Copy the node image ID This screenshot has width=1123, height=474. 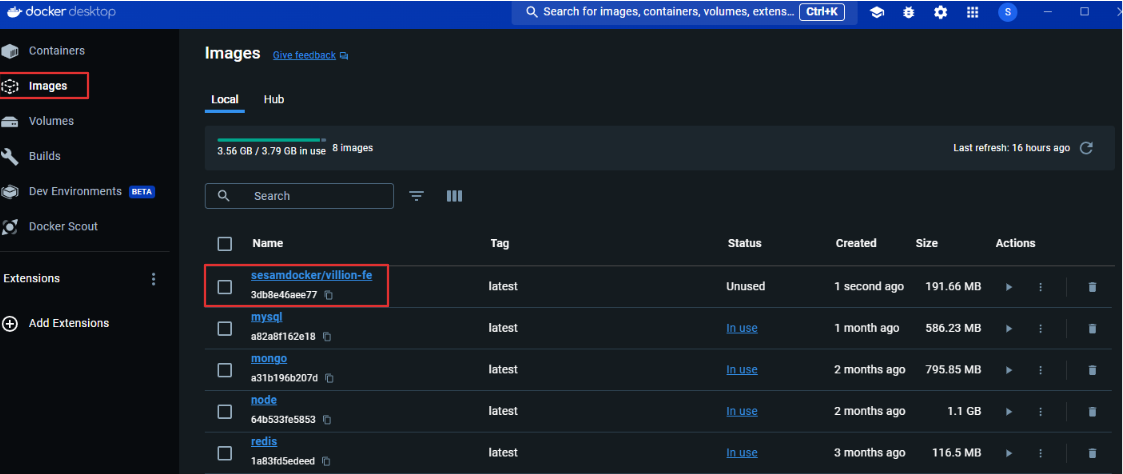click(327, 420)
